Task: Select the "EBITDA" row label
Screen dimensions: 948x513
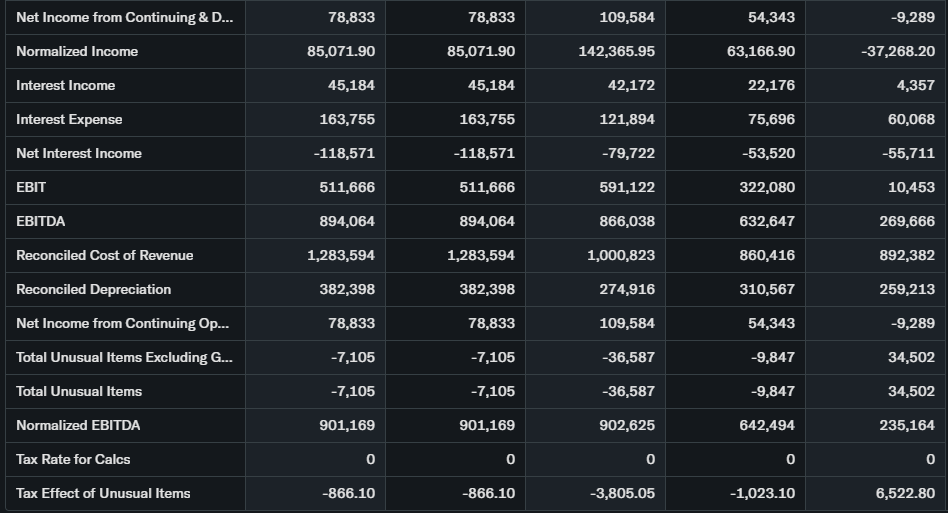Action: click(41, 221)
